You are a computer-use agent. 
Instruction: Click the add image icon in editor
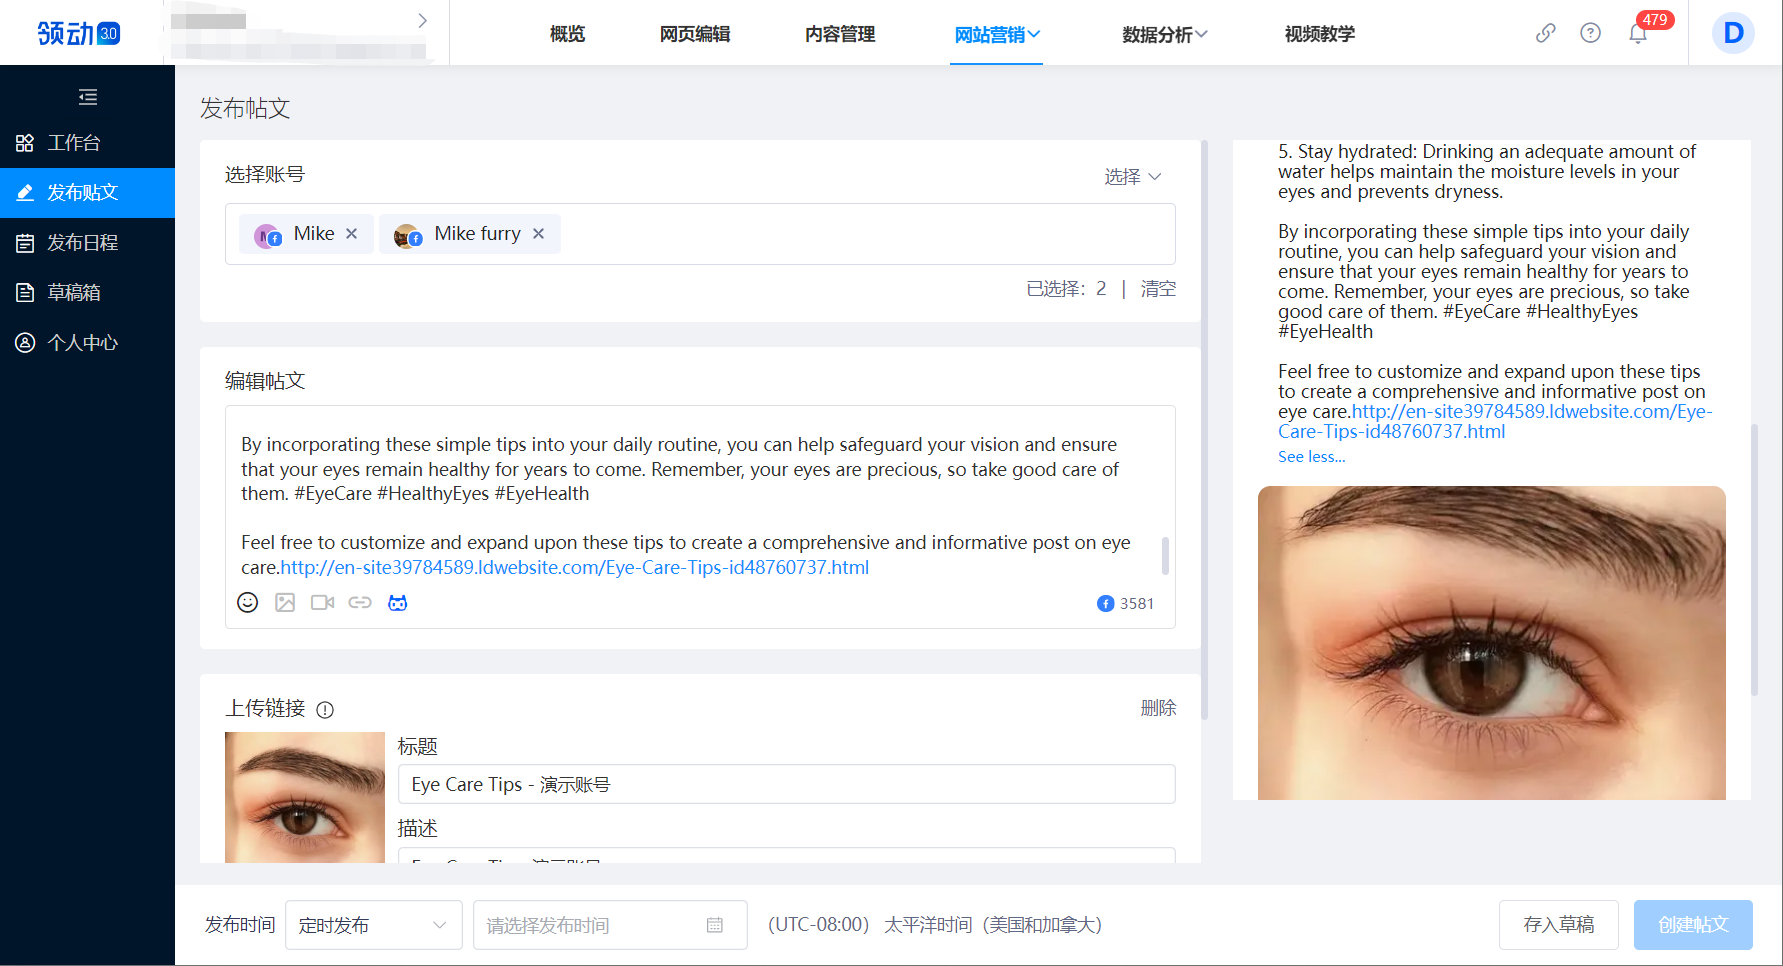pos(285,602)
